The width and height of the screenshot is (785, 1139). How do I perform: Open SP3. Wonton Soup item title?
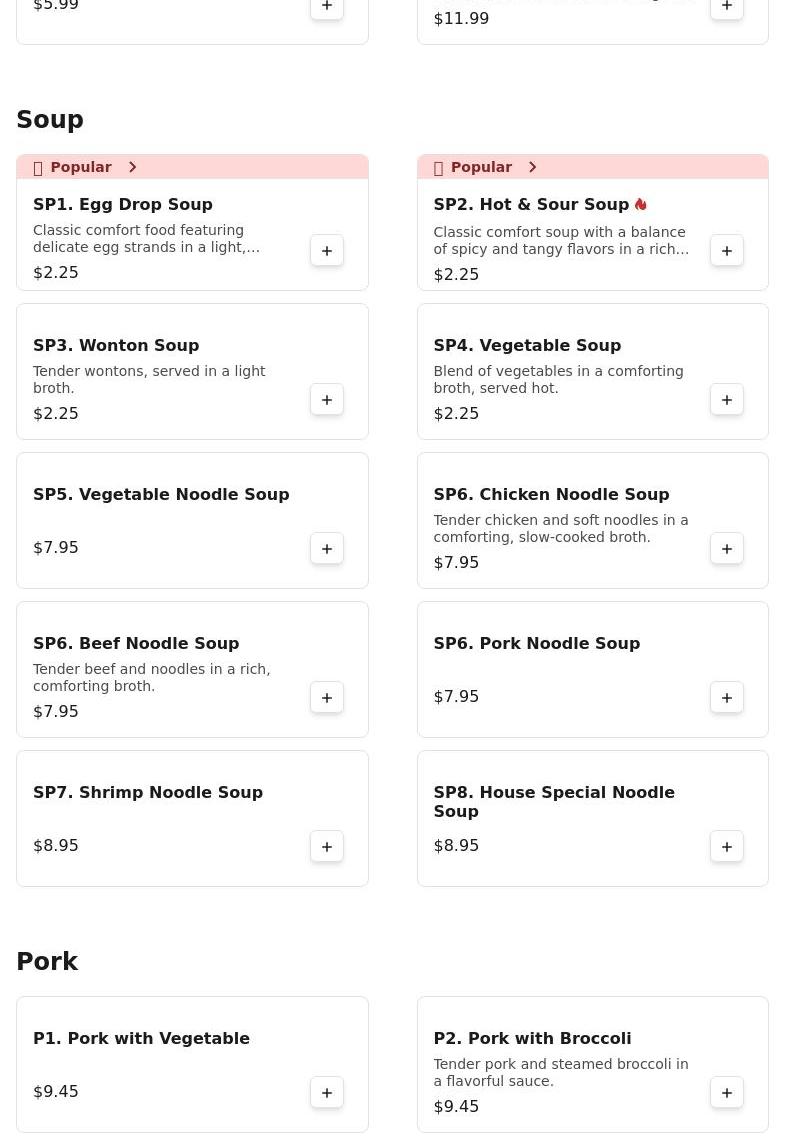[116, 345]
